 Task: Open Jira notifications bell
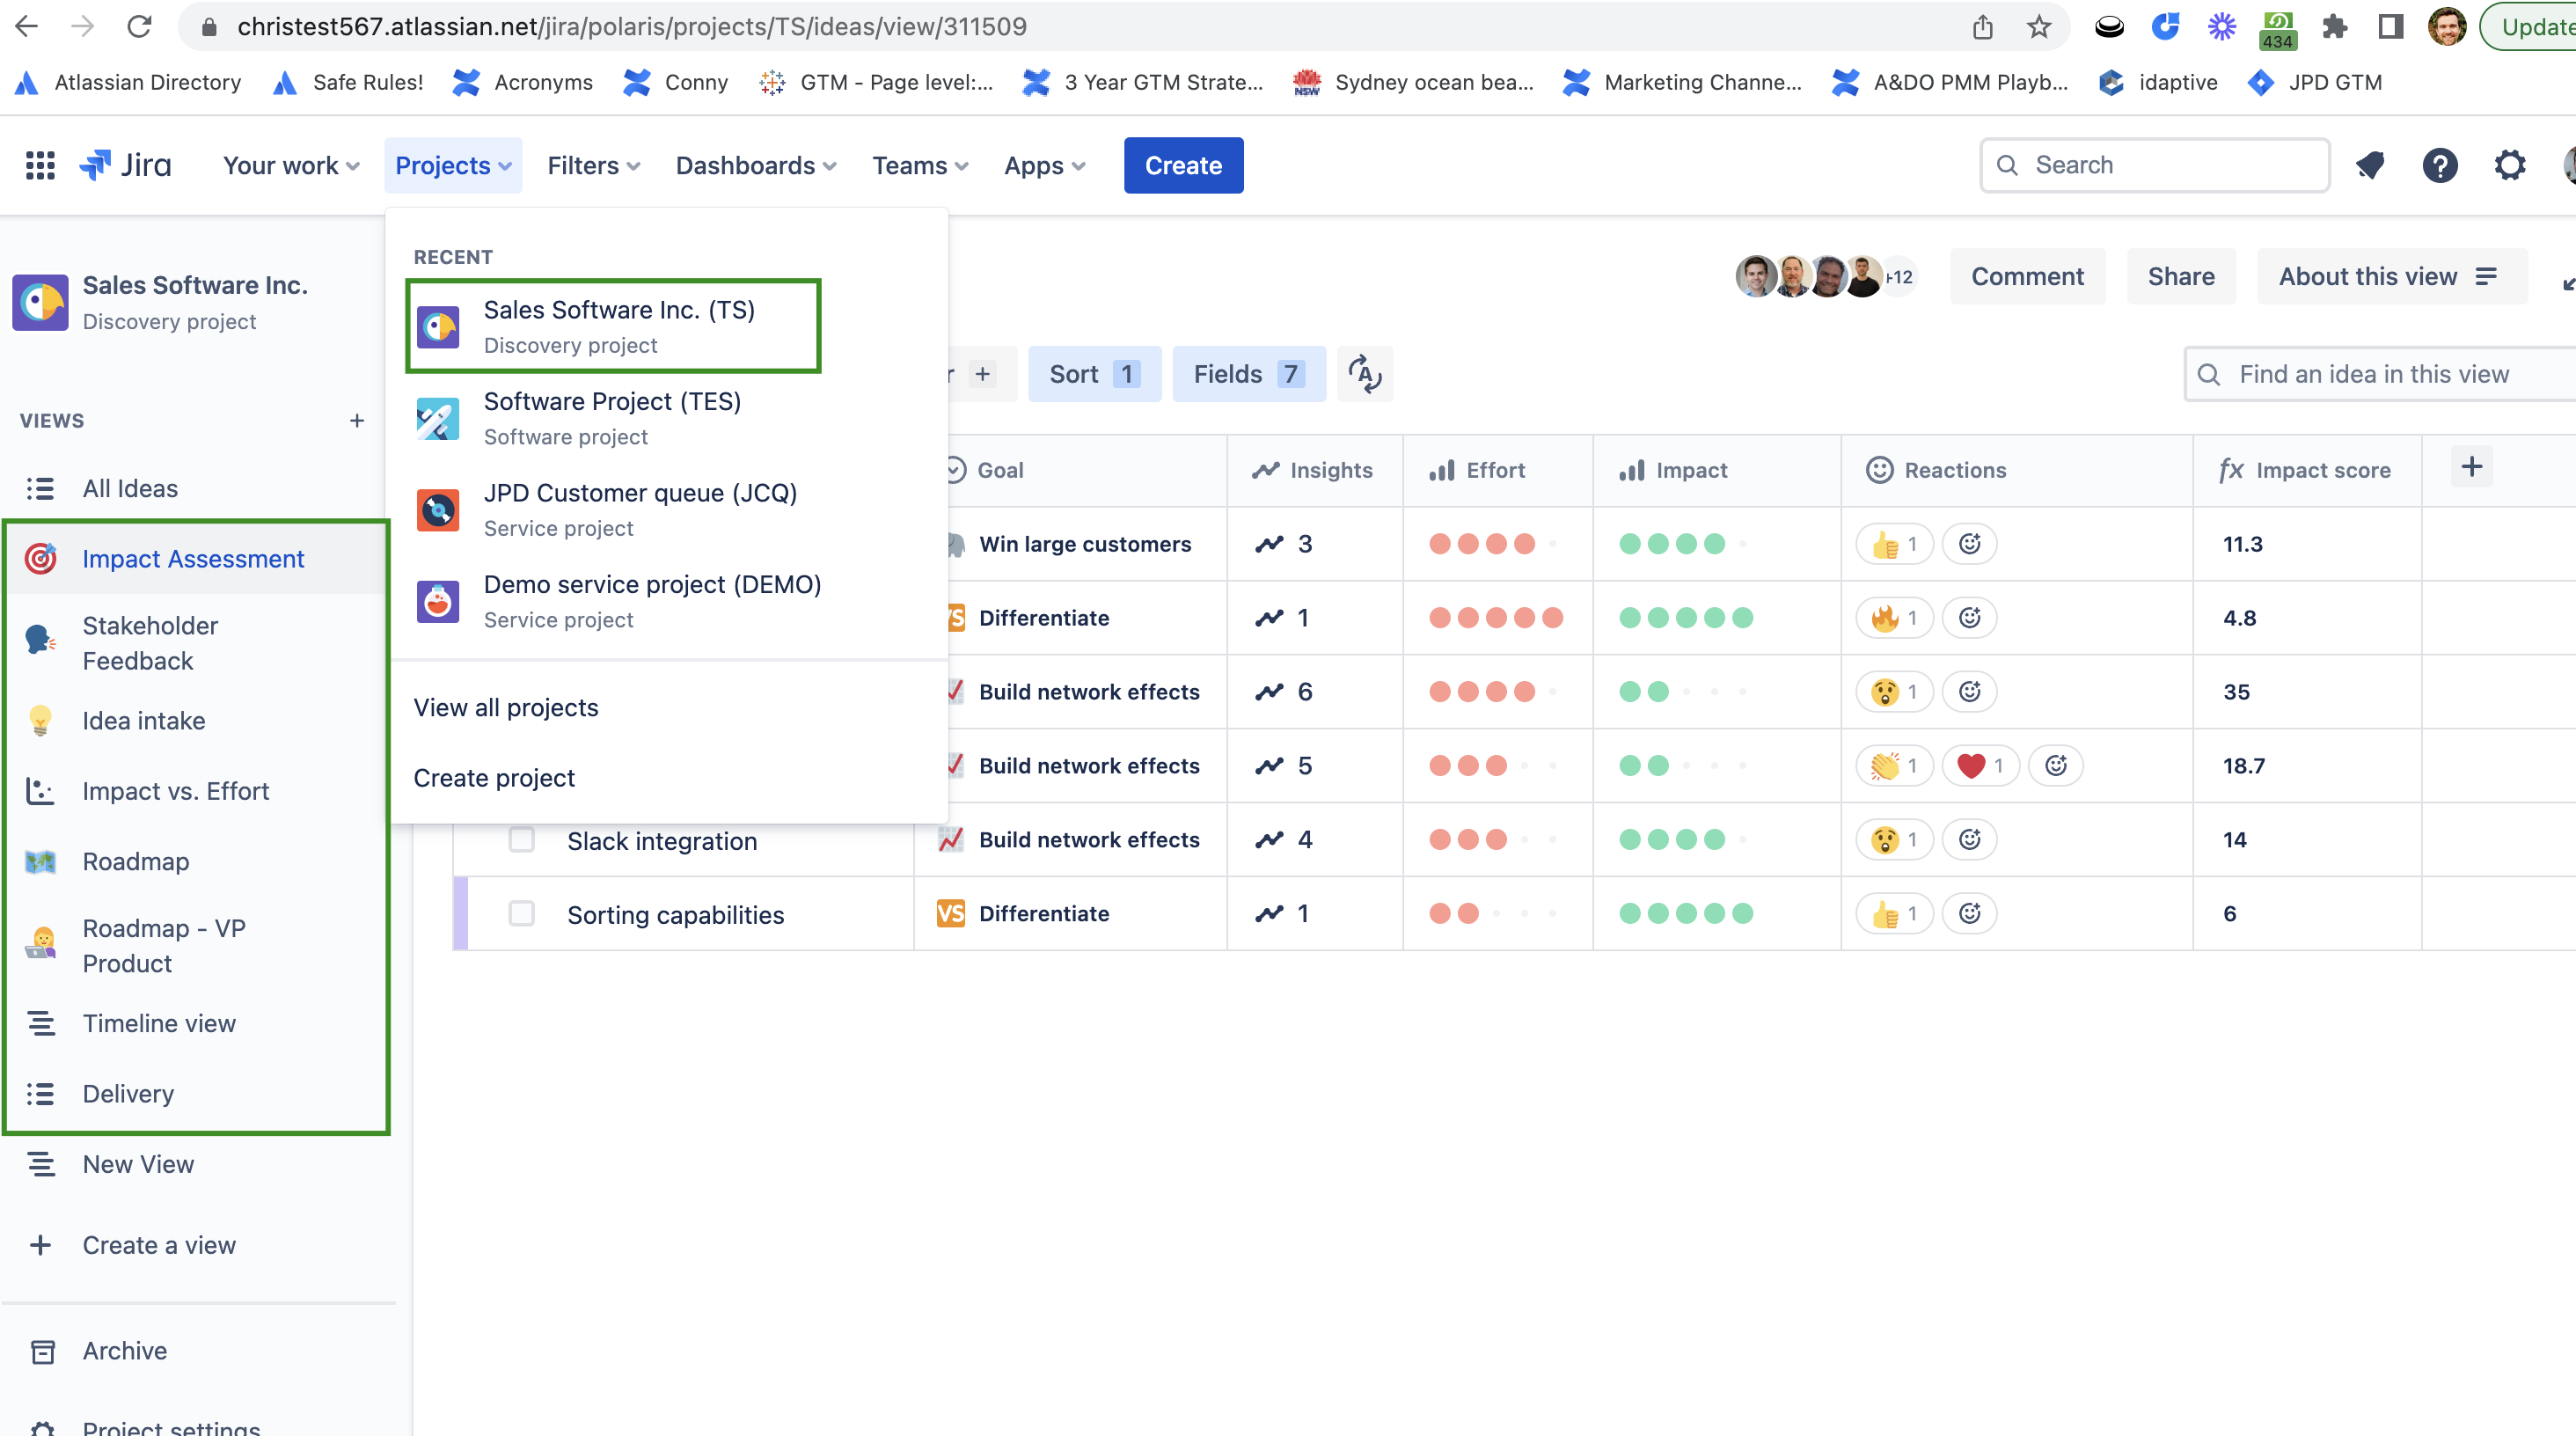(x=2372, y=165)
